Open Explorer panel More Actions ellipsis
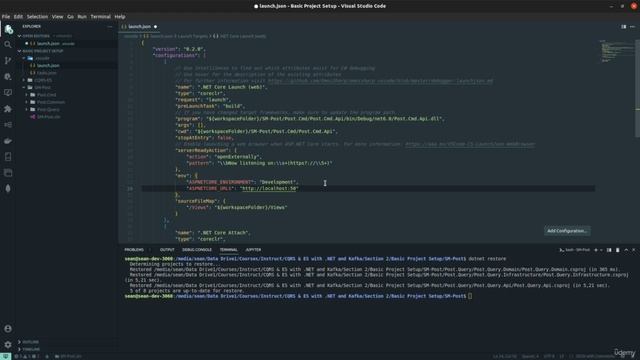 (110, 27)
